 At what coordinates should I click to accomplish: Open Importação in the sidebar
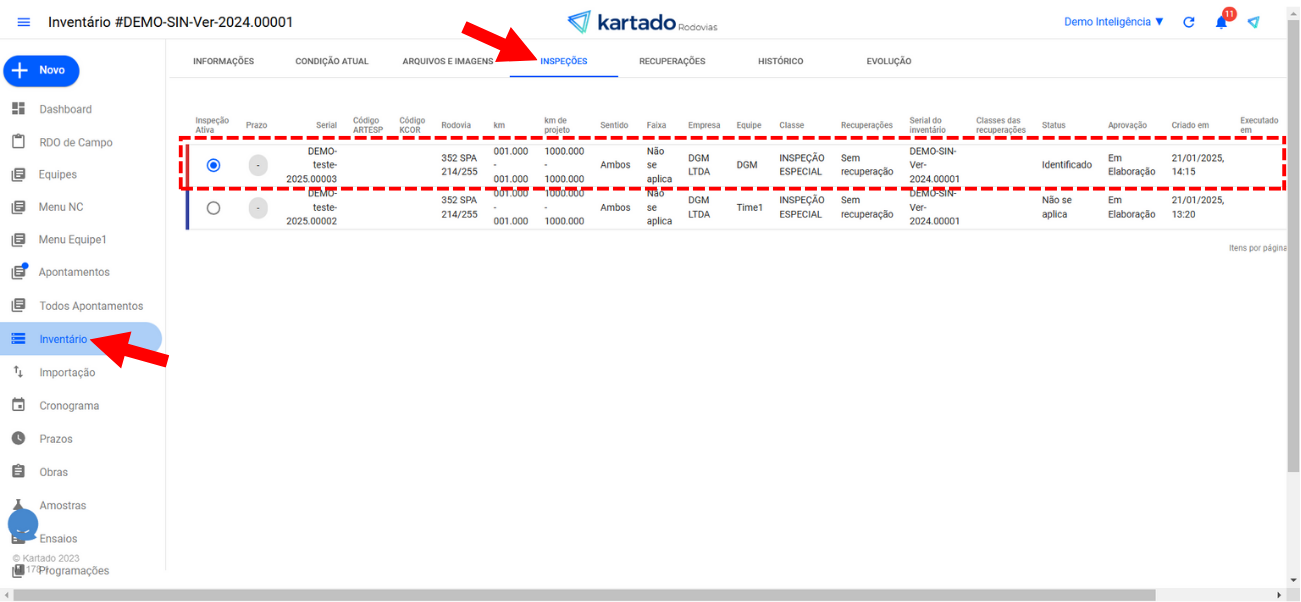[x=67, y=373]
